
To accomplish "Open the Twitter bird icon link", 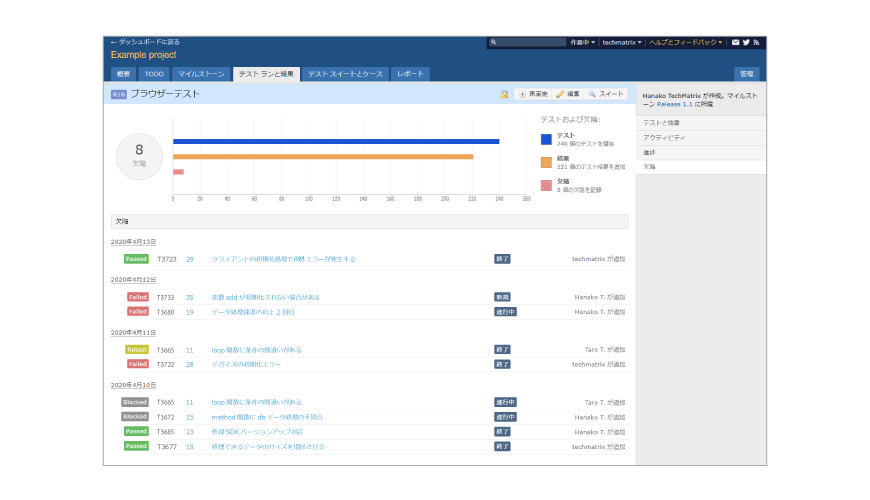I will point(746,42).
